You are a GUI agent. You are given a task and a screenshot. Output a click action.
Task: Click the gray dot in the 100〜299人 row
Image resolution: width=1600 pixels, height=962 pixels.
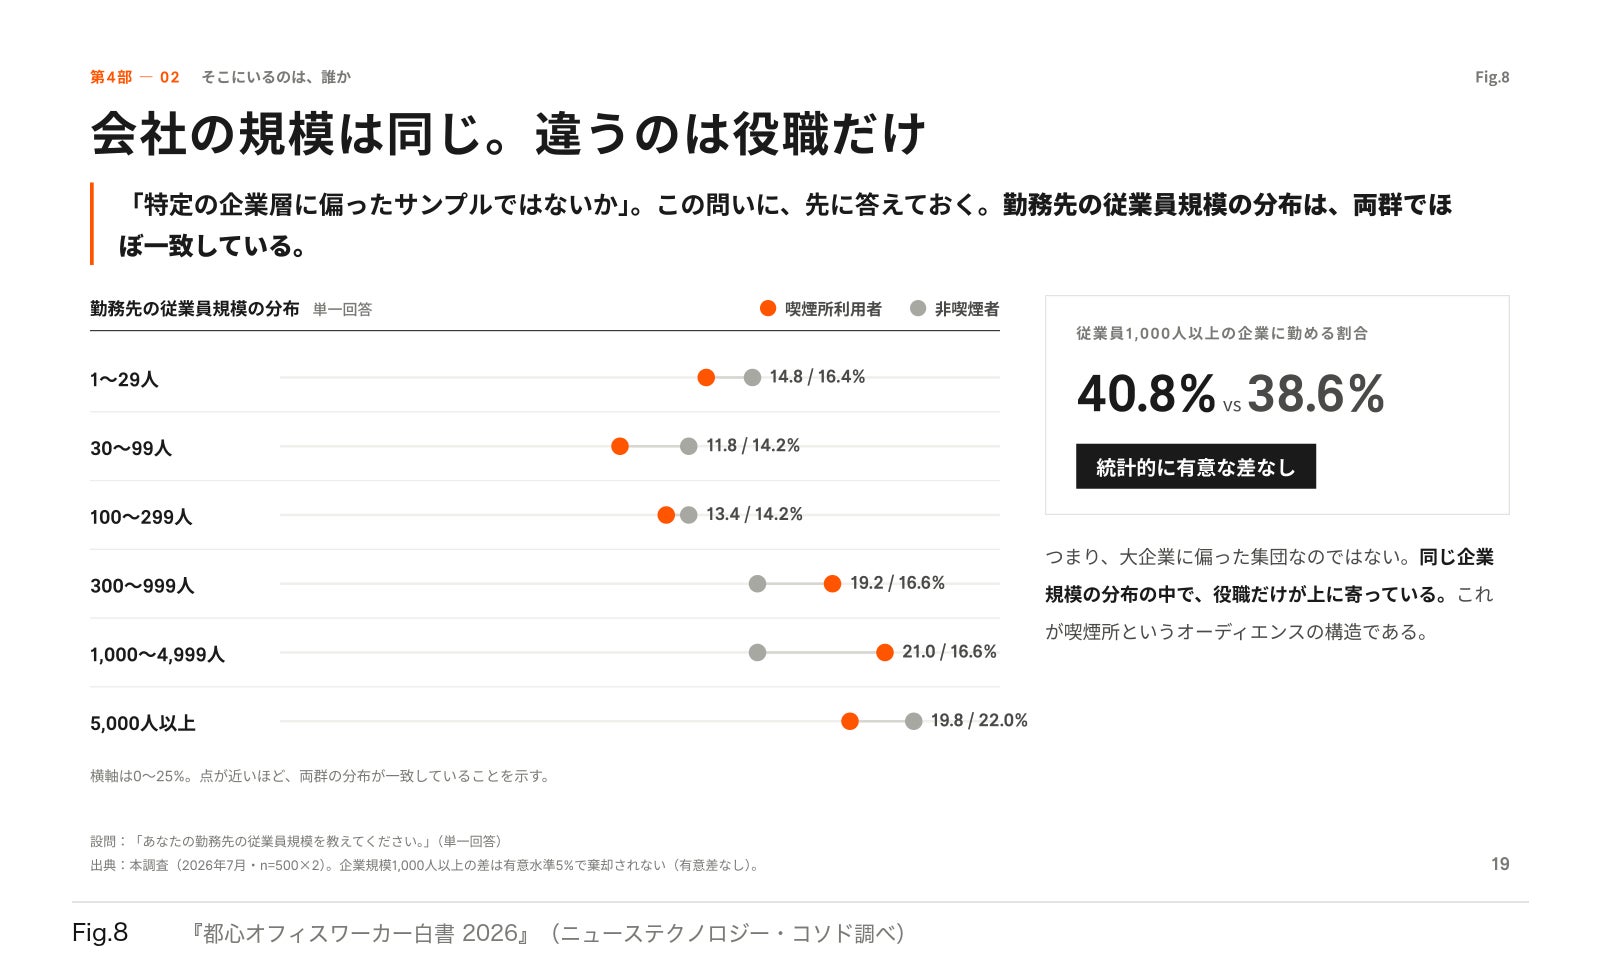689,515
